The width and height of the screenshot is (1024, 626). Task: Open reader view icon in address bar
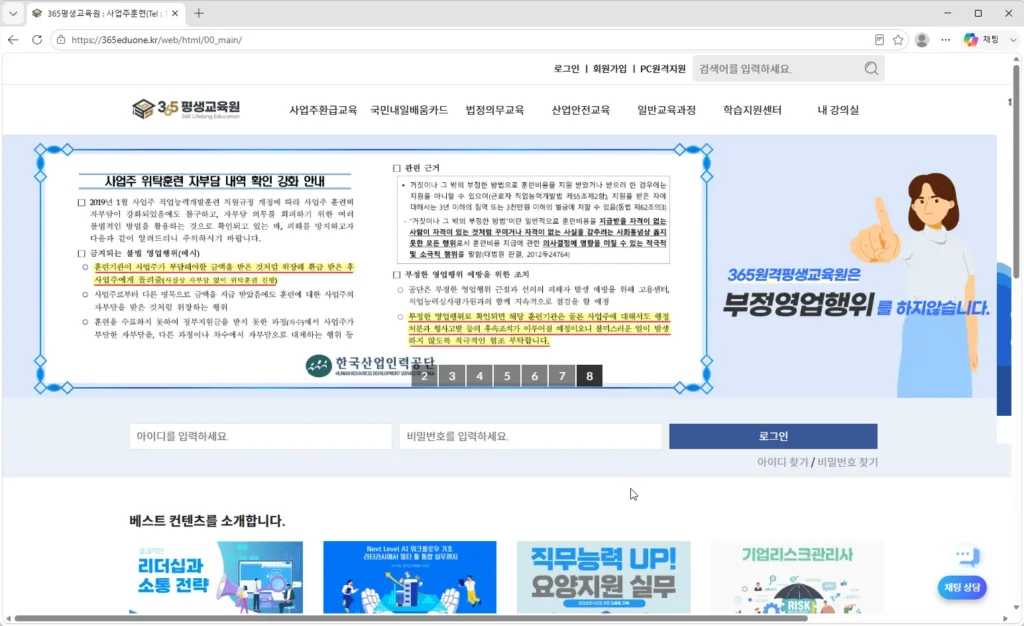point(879,40)
